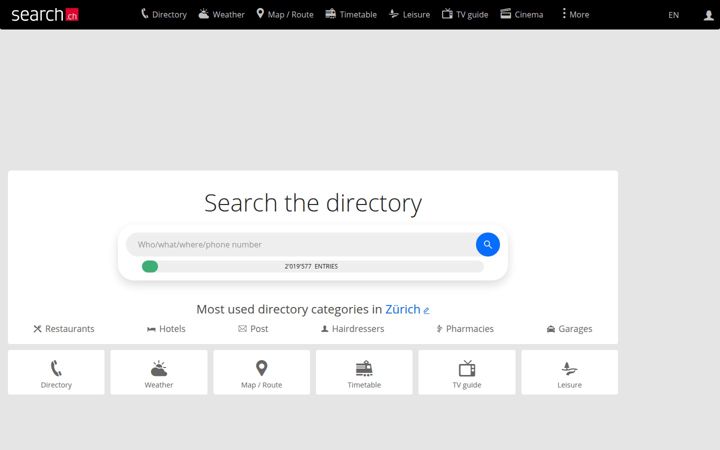Click the green entries progress indicator
This screenshot has width=720, height=450.
(x=150, y=266)
